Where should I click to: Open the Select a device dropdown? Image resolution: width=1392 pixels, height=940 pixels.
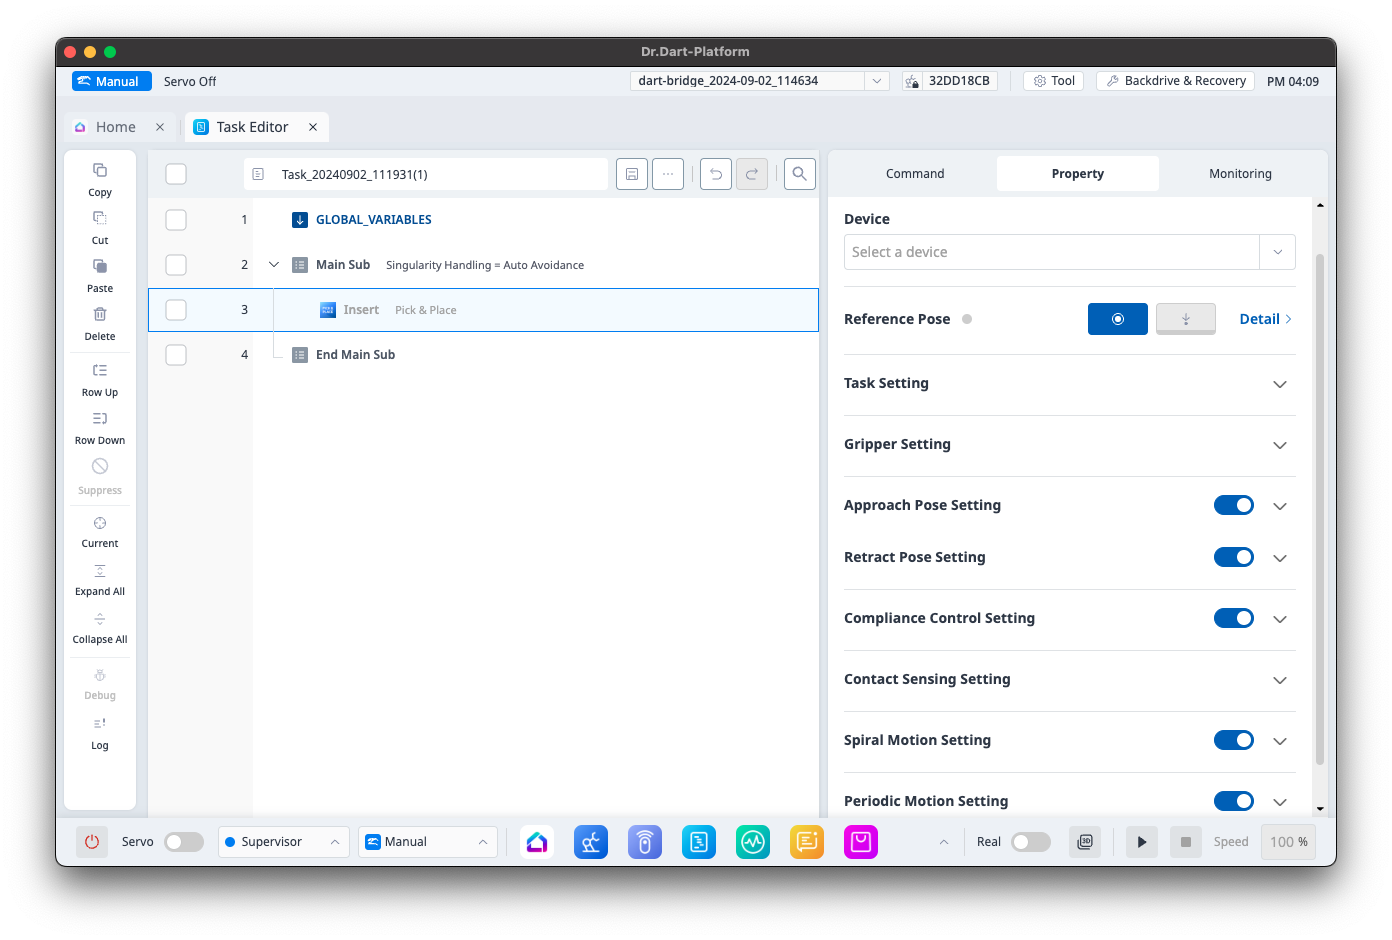pos(1069,252)
